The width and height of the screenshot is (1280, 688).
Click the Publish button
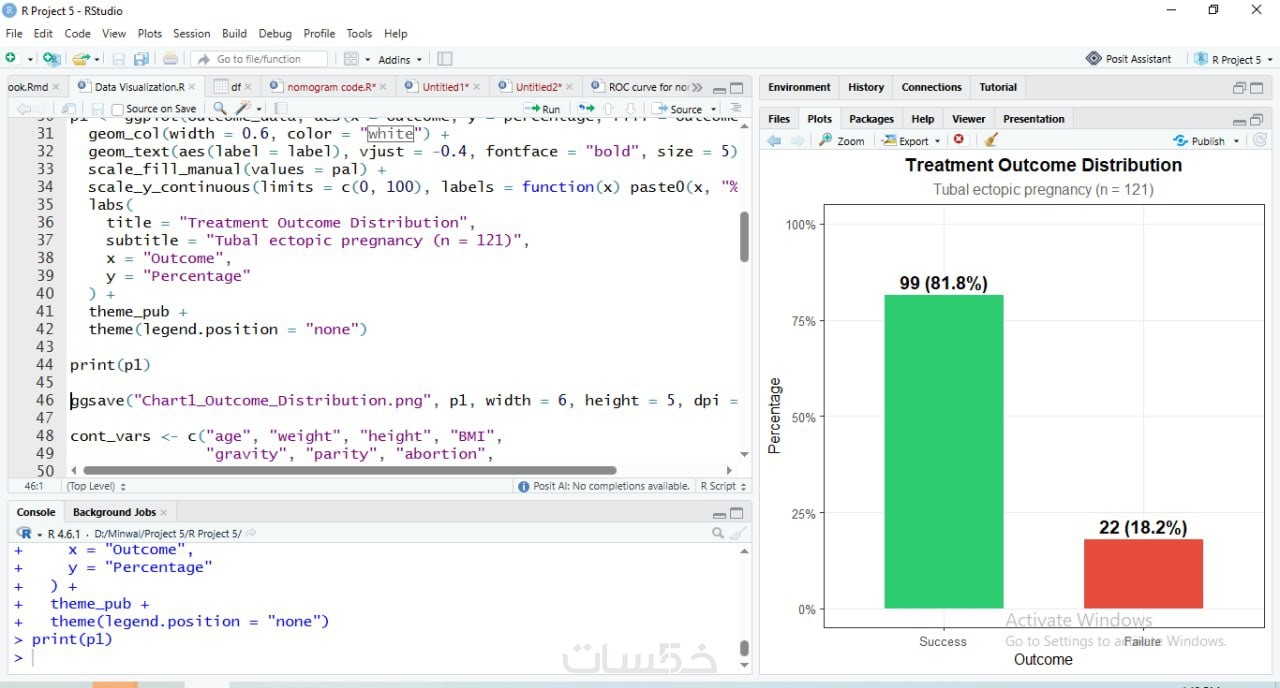tap(1199, 141)
